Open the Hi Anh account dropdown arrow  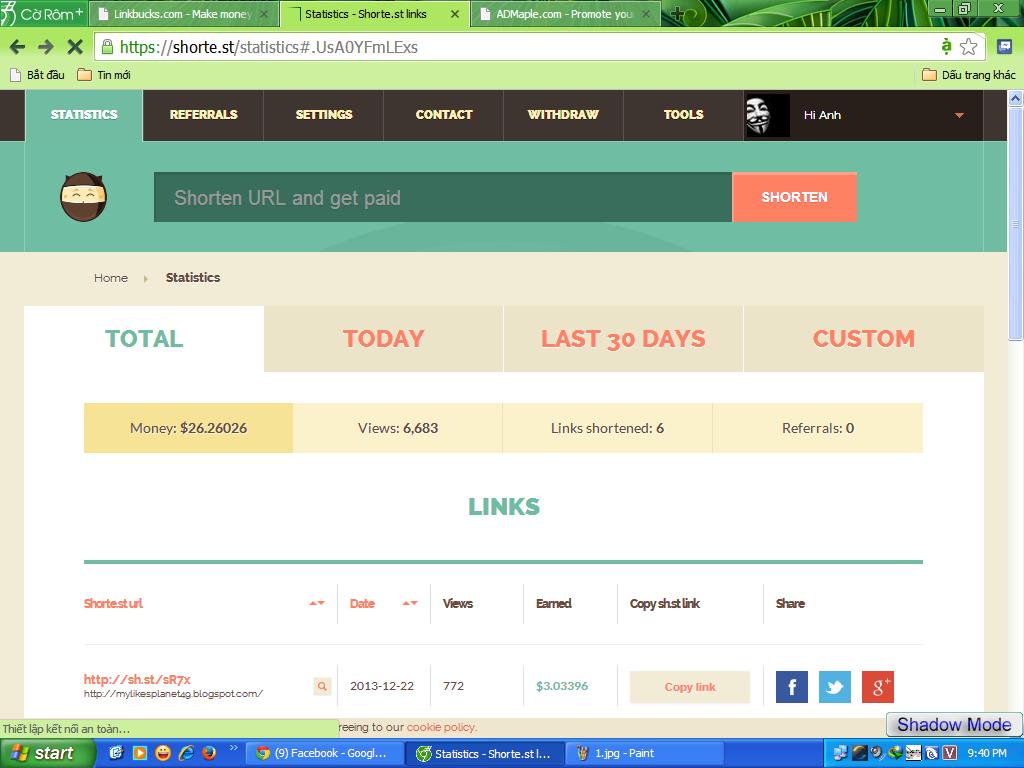tap(959, 116)
